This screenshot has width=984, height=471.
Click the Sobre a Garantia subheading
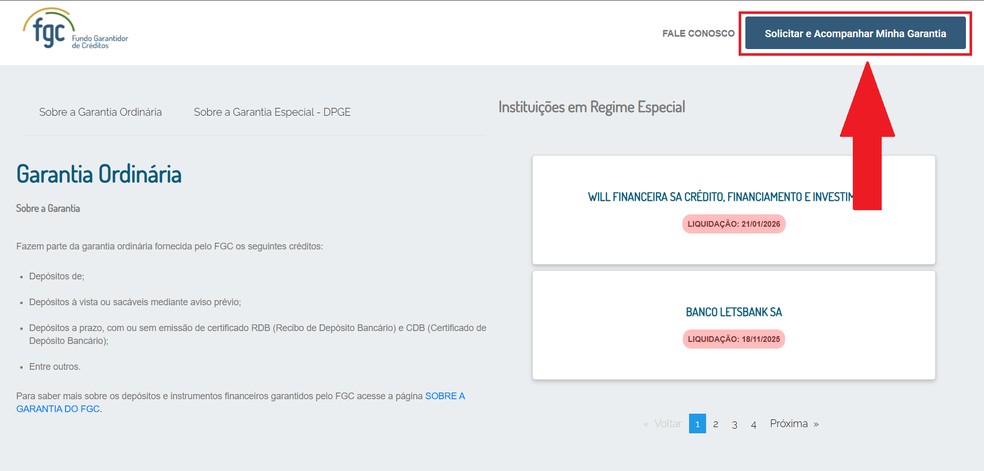click(48, 209)
